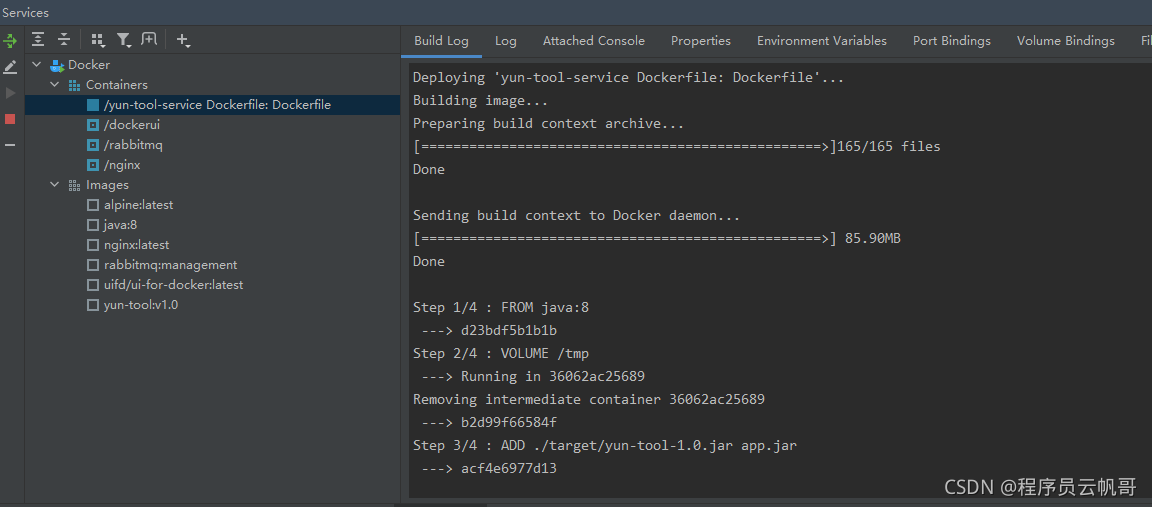Click the plus Add Service icon
The width and height of the screenshot is (1152, 507).
tap(183, 40)
